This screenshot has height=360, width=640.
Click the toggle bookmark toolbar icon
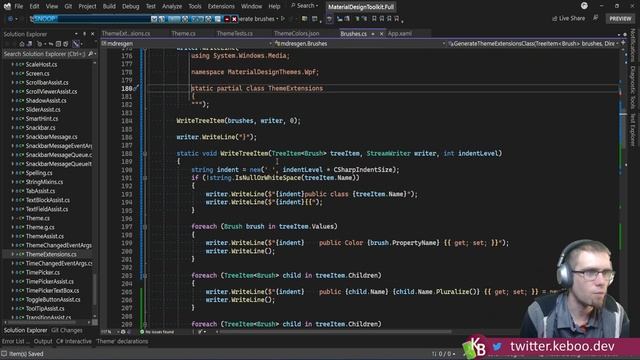tap(374, 19)
